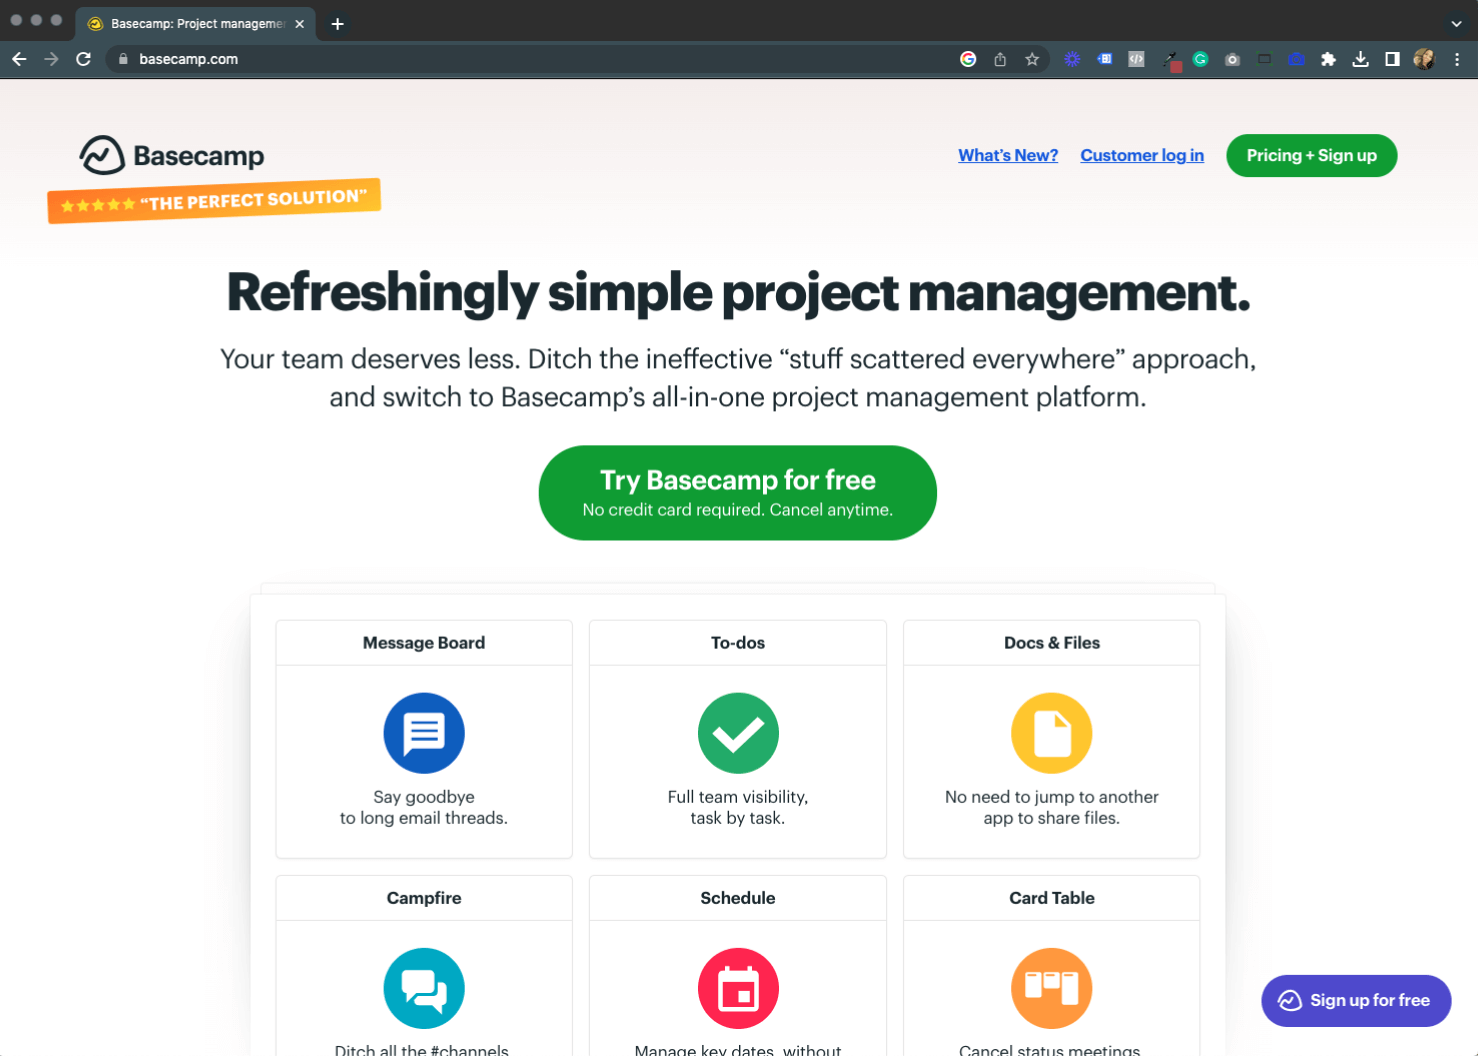This screenshot has width=1478, height=1056.
Task: Select the red Schedule calendar icon
Action: [x=738, y=988]
